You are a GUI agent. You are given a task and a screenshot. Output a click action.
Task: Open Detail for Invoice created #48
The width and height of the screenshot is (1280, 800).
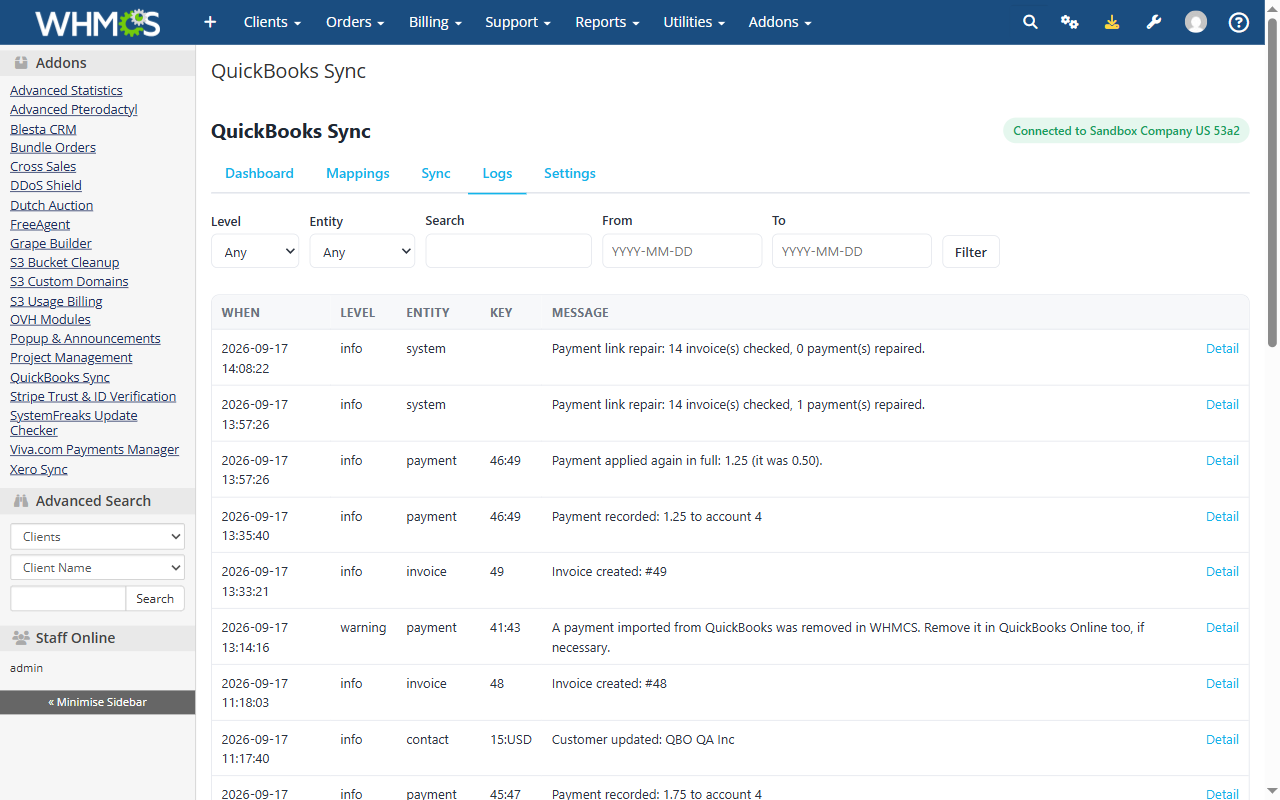(1222, 684)
